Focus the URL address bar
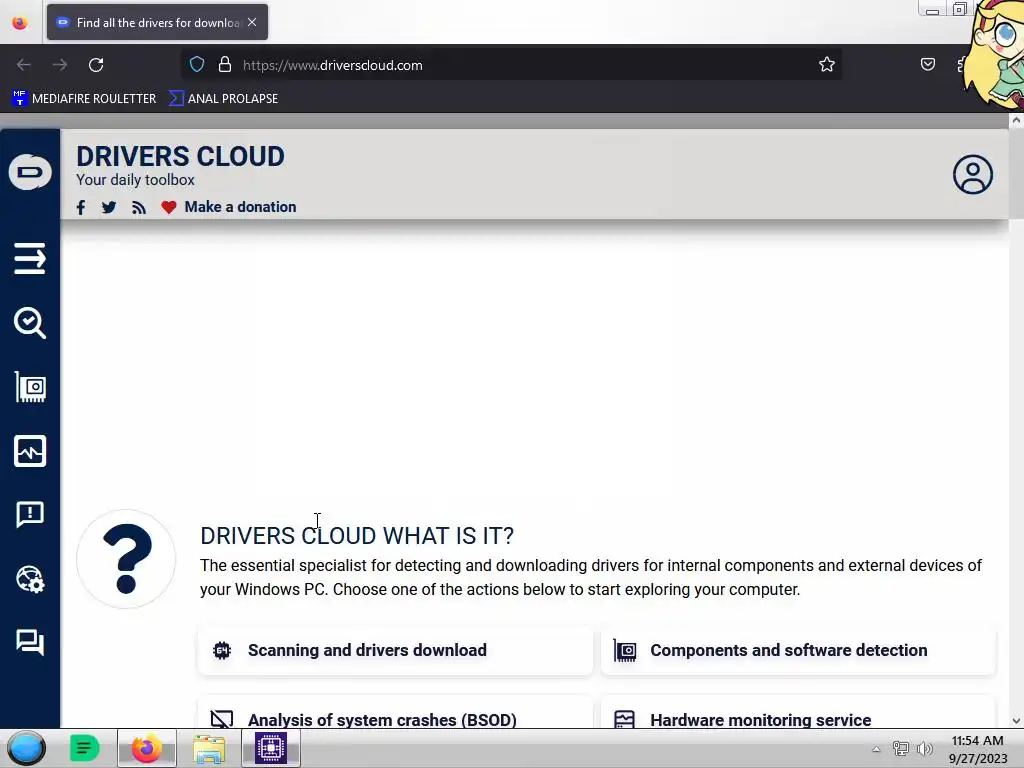This screenshot has width=1024, height=768. (509, 65)
